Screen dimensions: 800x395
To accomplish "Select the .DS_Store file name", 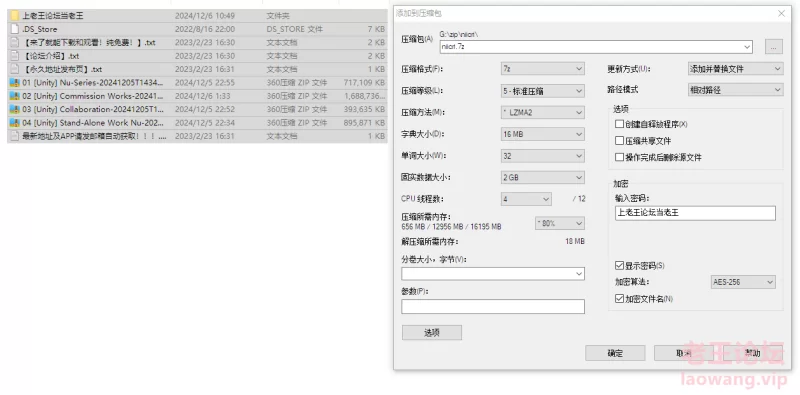I will click(40, 29).
